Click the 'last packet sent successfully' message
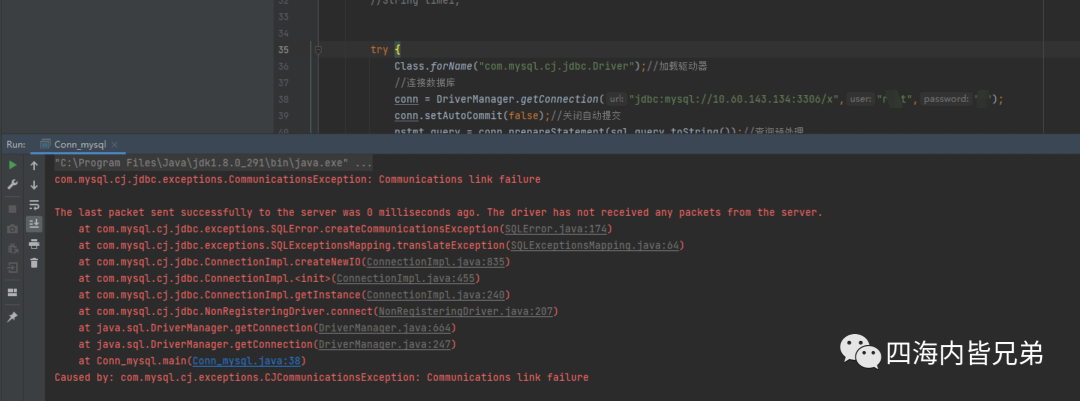The height and width of the screenshot is (401, 1080). coord(439,212)
